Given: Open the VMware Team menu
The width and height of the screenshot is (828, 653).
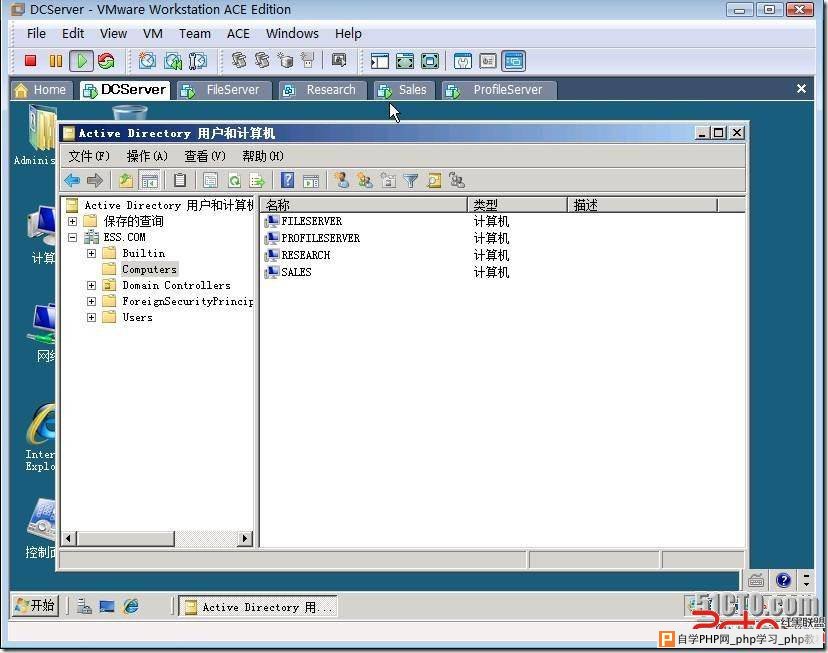Looking at the screenshot, I should (195, 34).
